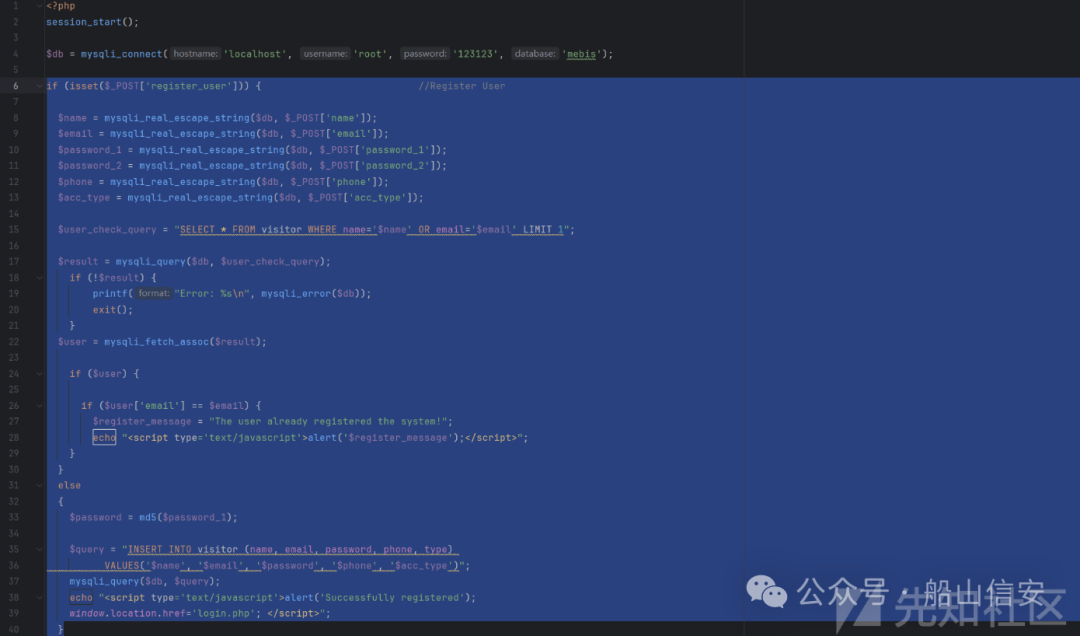Click line number 28 in the gutter
This screenshot has width=1080, height=636.
[14, 438]
